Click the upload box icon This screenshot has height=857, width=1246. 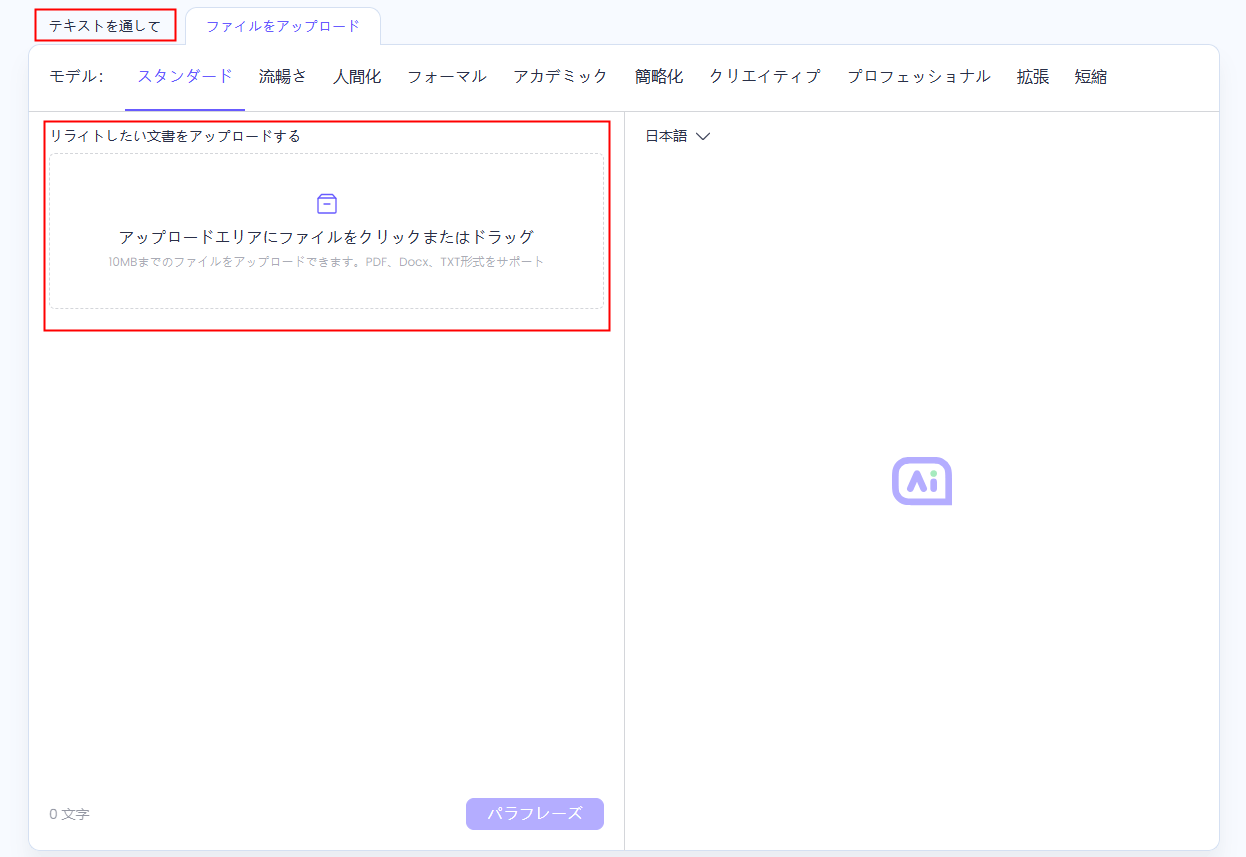pyautogui.click(x=327, y=204)
